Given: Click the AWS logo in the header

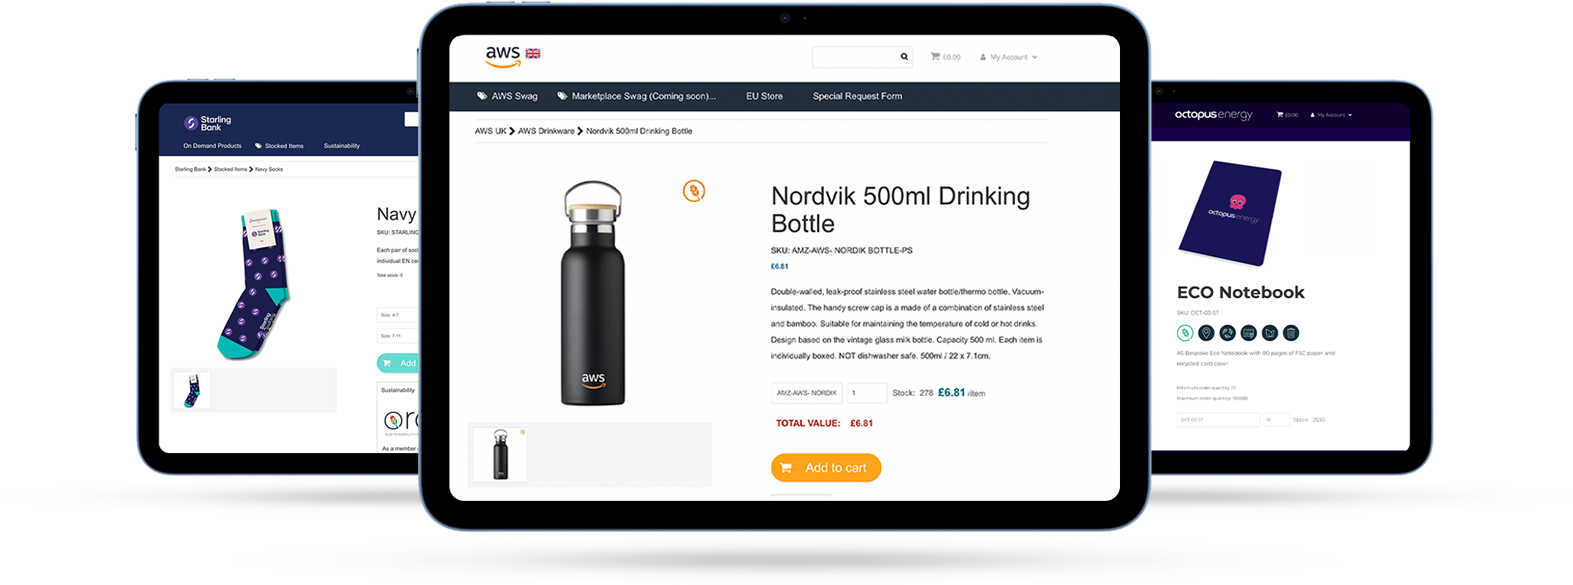Looking at the screenshot, I should 503,57.
